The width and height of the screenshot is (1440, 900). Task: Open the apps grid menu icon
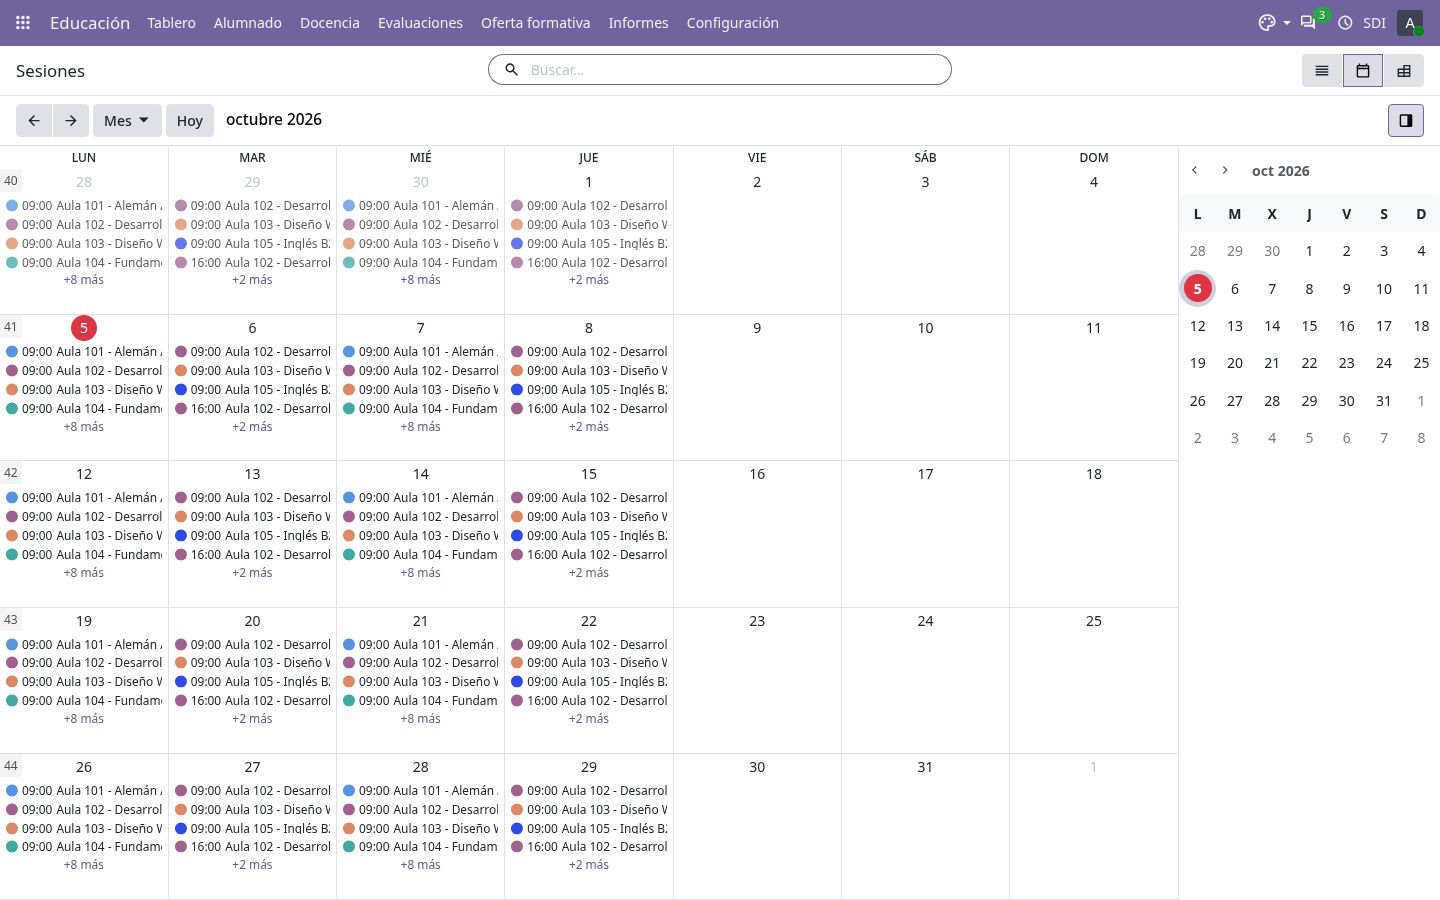click(23, 22)
